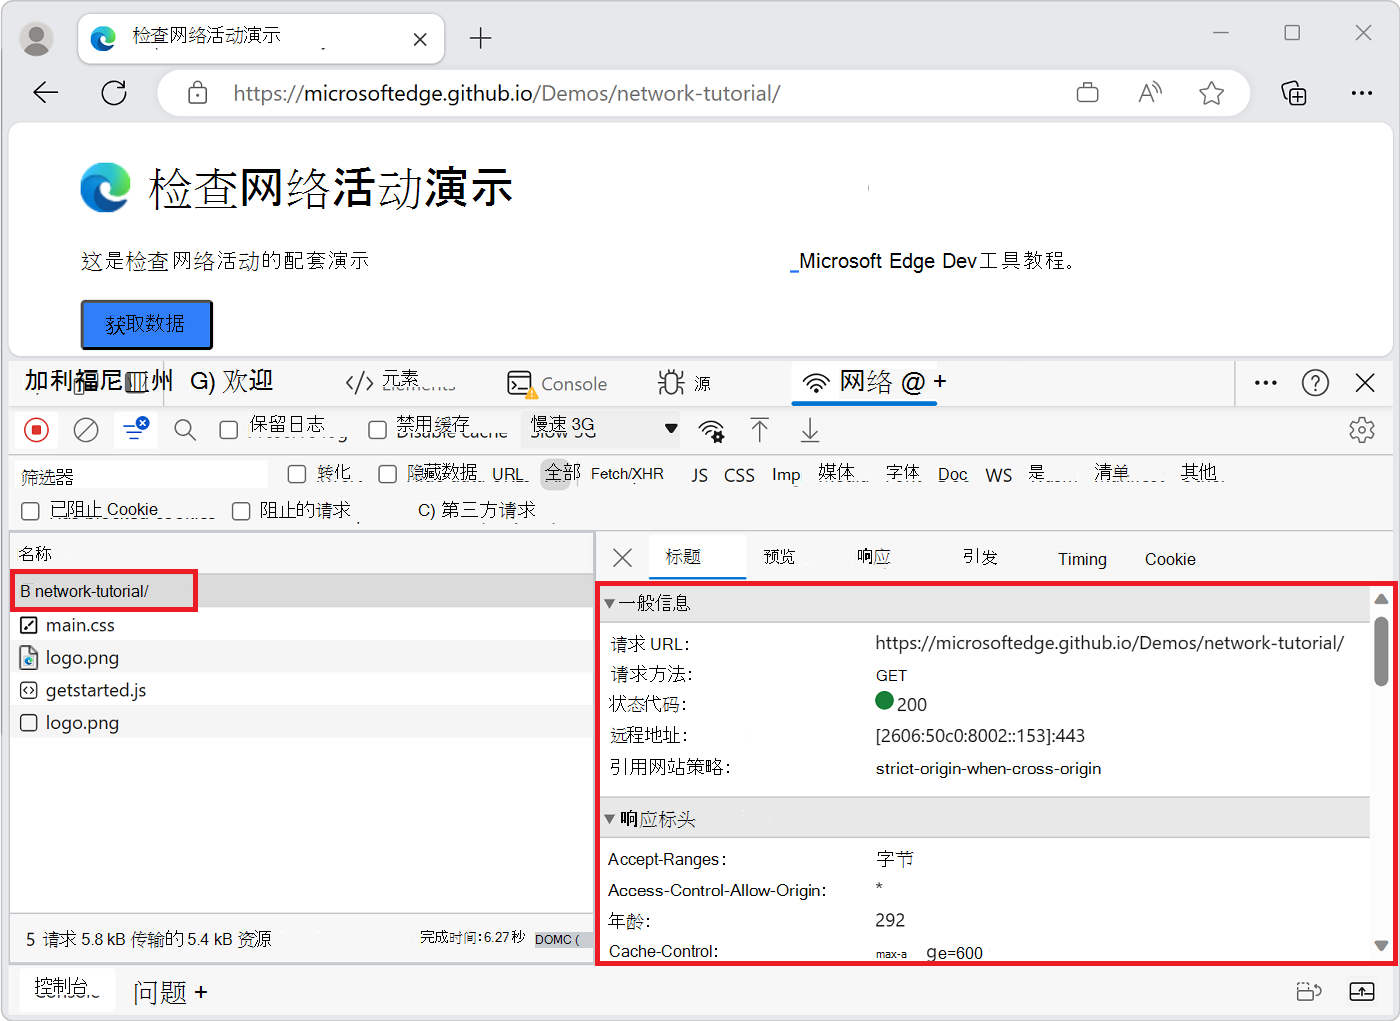Click the details pane scroll-down arrow
Image resolution: width=1400 pixels, height=1021 pixels.
tap(1381, 945)
